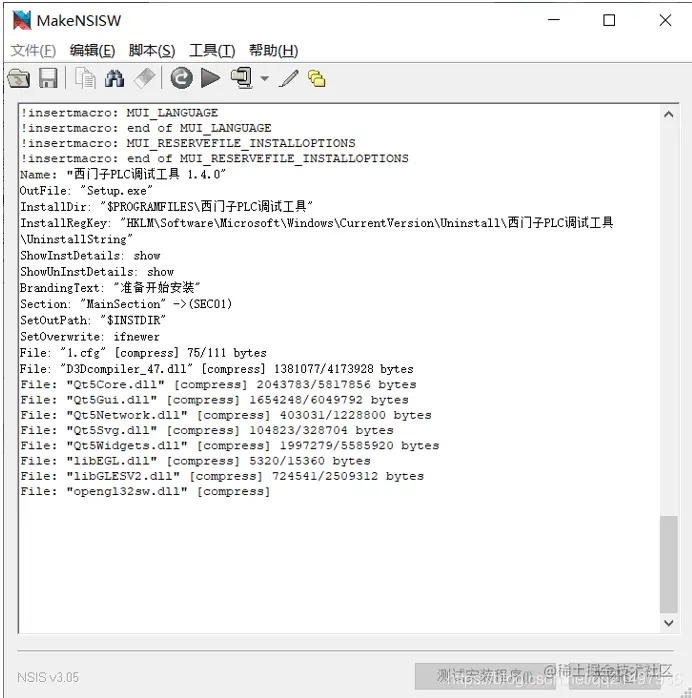Click the 'BrandingText' log line
Viewport: 692px width, 698px height.
(x=110, y=288)
